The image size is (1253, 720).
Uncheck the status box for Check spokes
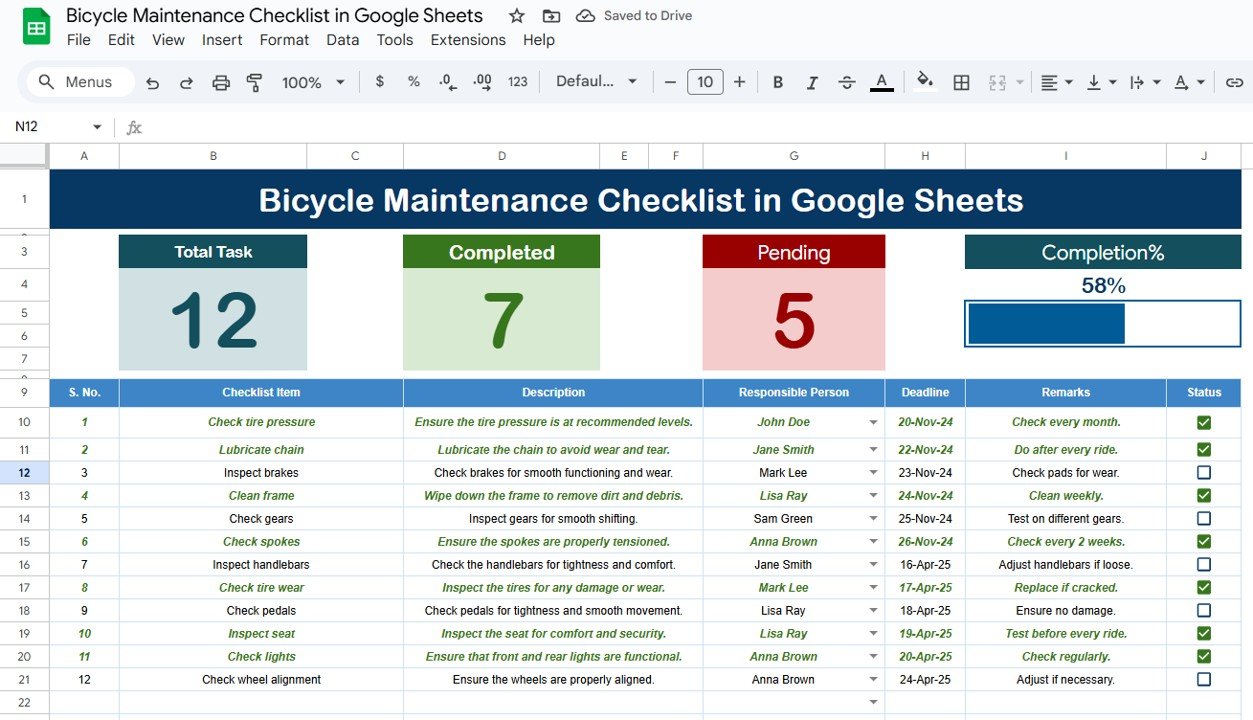1204,541
